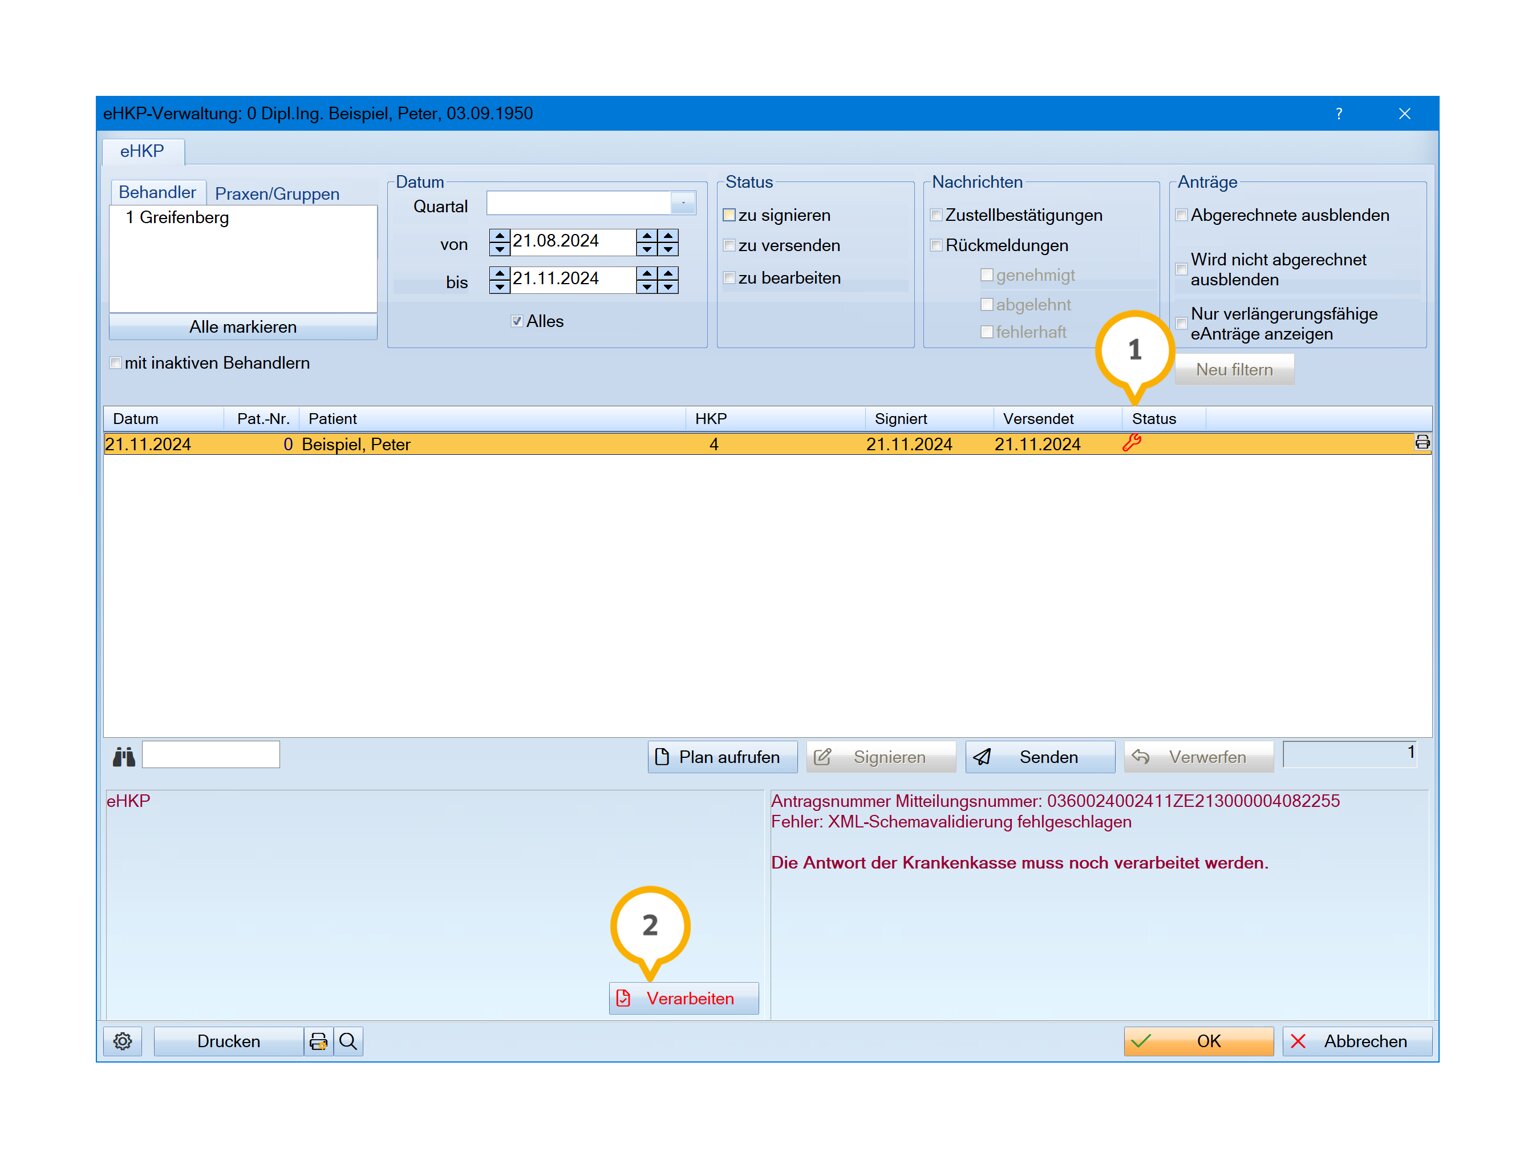Select the eHKP tab

tap(142, 151)
